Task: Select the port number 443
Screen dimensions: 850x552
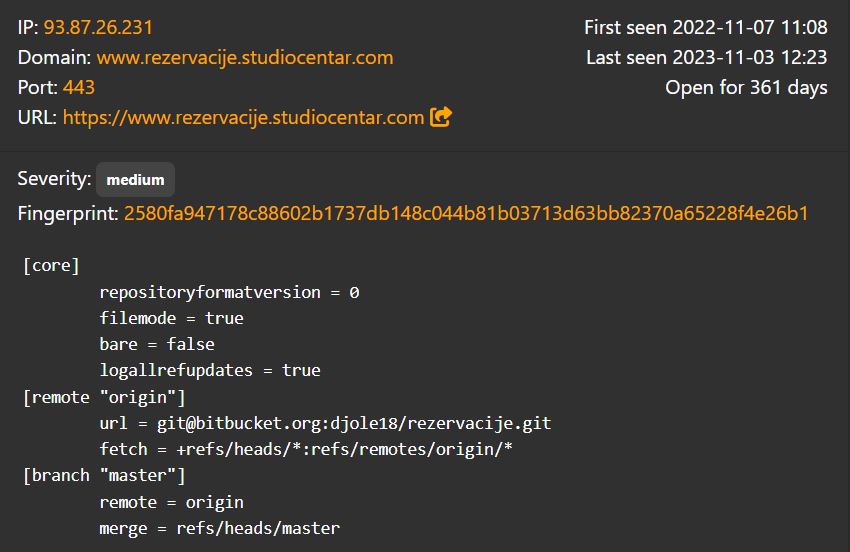Action: [x=79, y=87]
